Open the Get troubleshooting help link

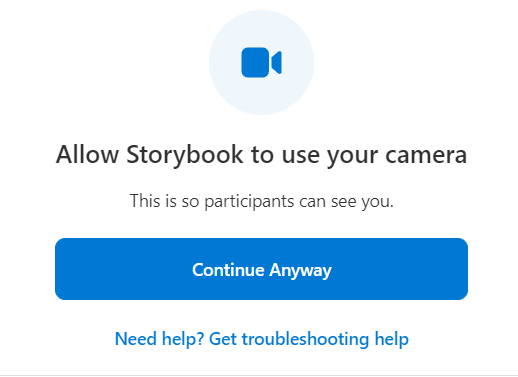click(309, 339)
